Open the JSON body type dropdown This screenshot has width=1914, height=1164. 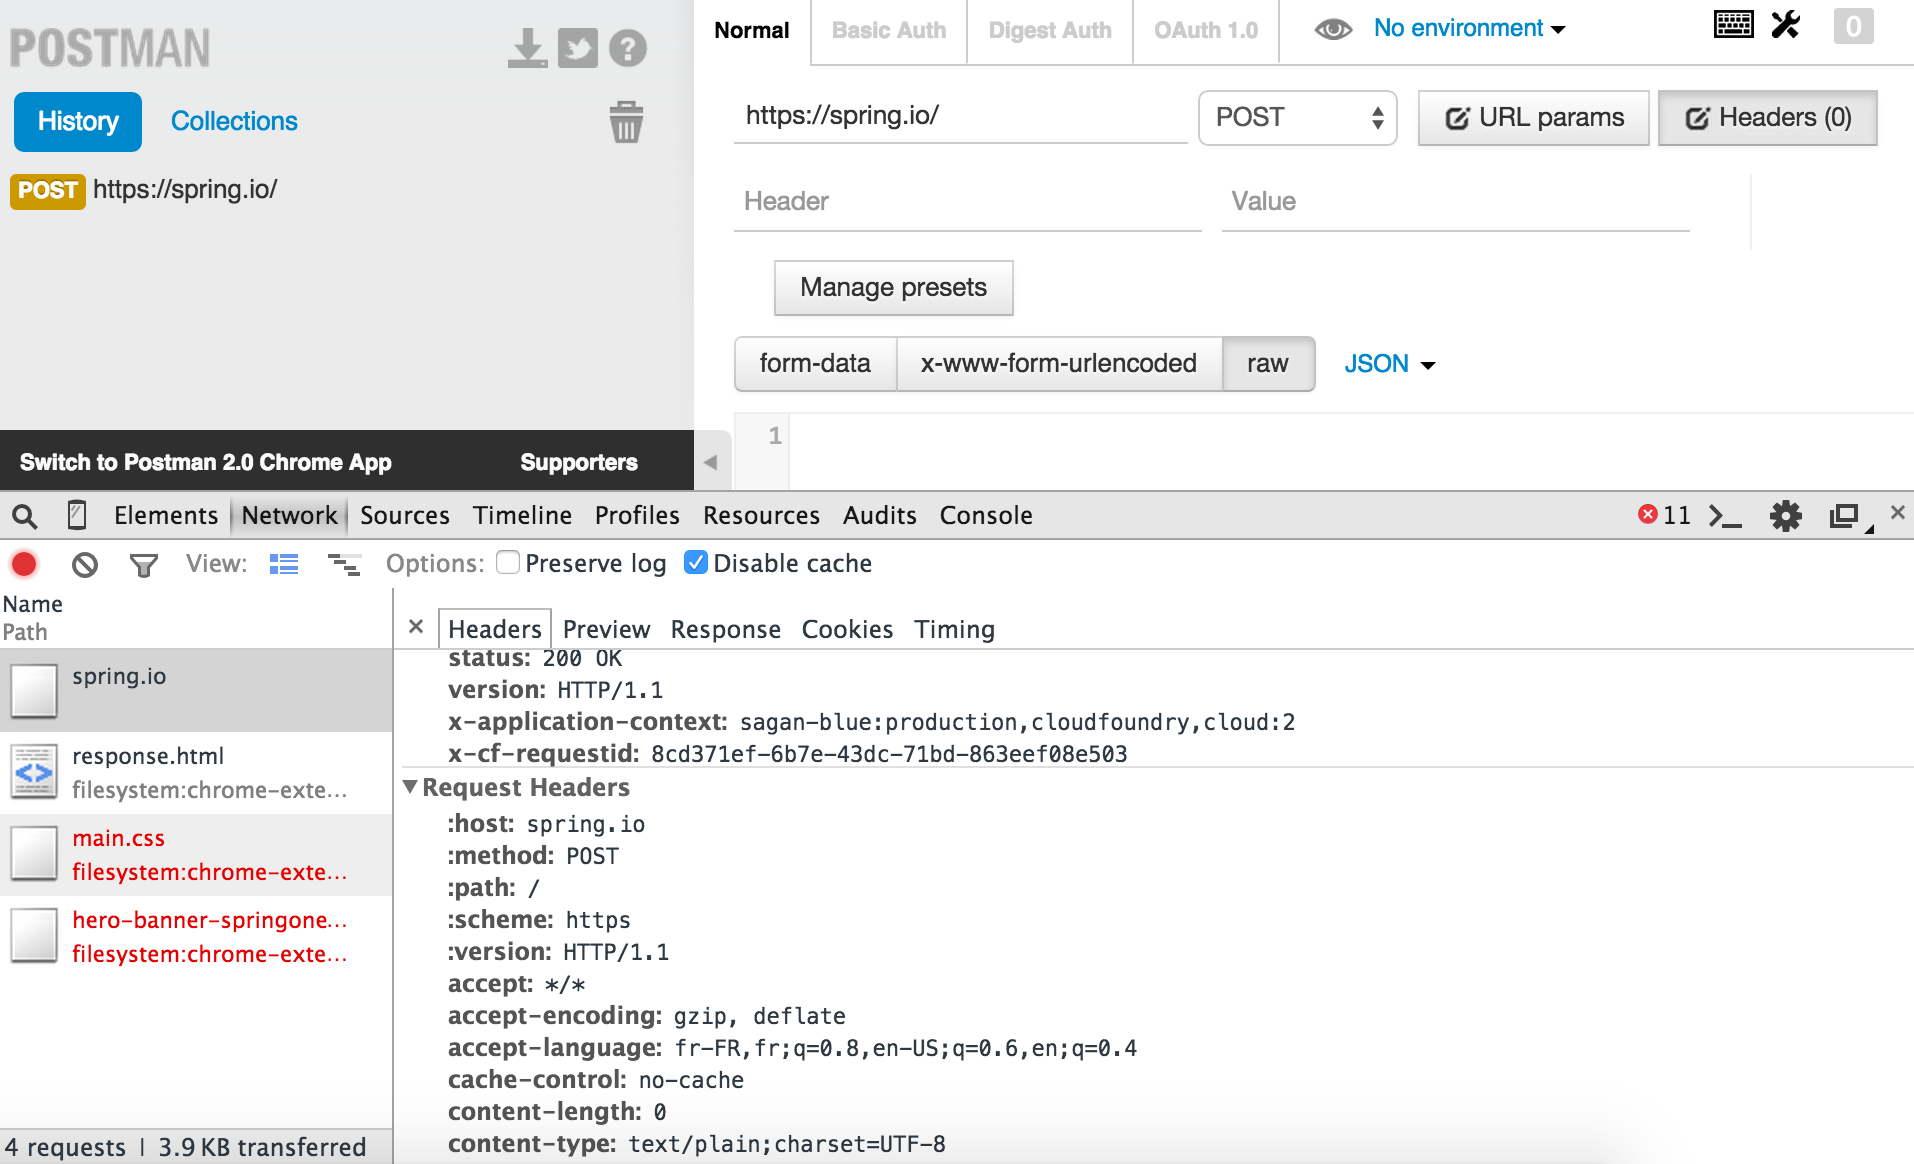click(1389, 364)
